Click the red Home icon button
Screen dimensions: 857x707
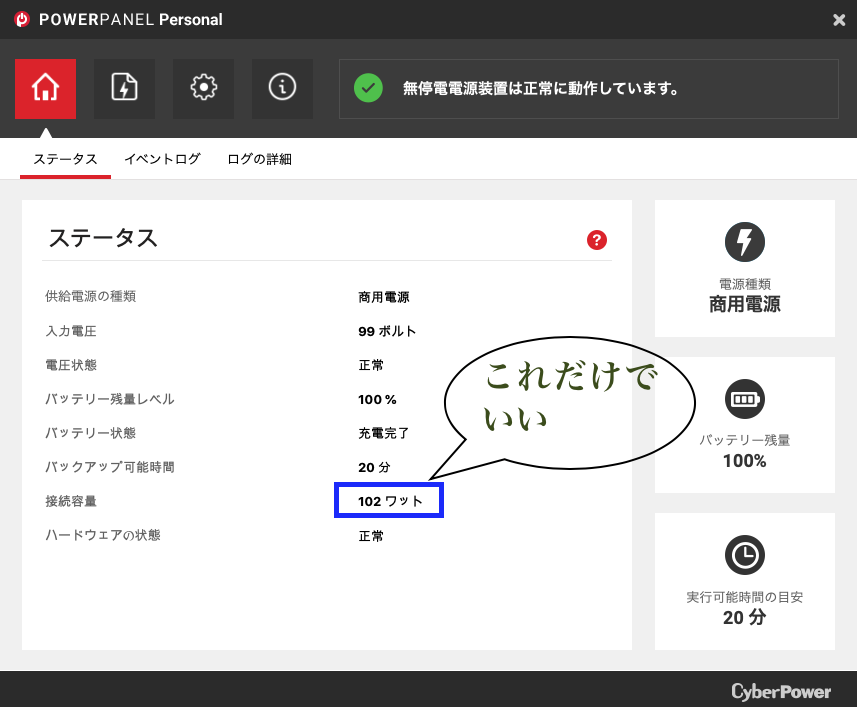[45, 88]
